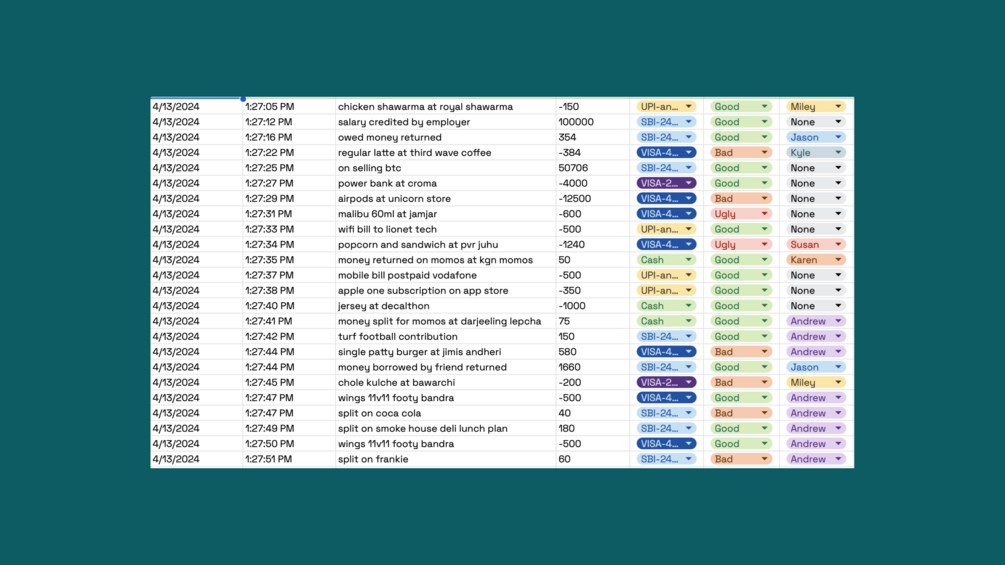Image resolution: width=1005 pixels, height=565 pixels.
Task: Open the Susan dropdown on popcorn row
Action: click(838, 245)
